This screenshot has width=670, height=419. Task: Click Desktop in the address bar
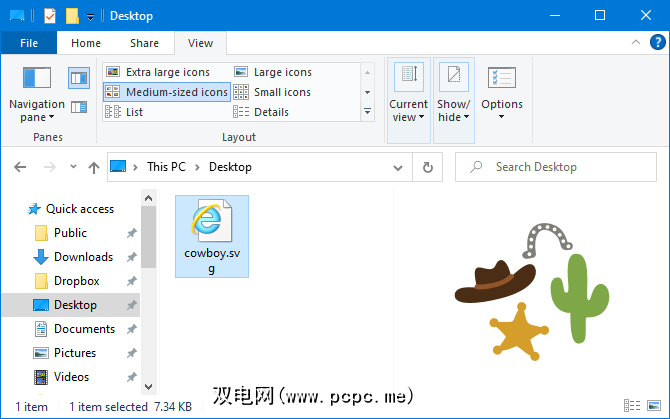click(x=230, y=167)
